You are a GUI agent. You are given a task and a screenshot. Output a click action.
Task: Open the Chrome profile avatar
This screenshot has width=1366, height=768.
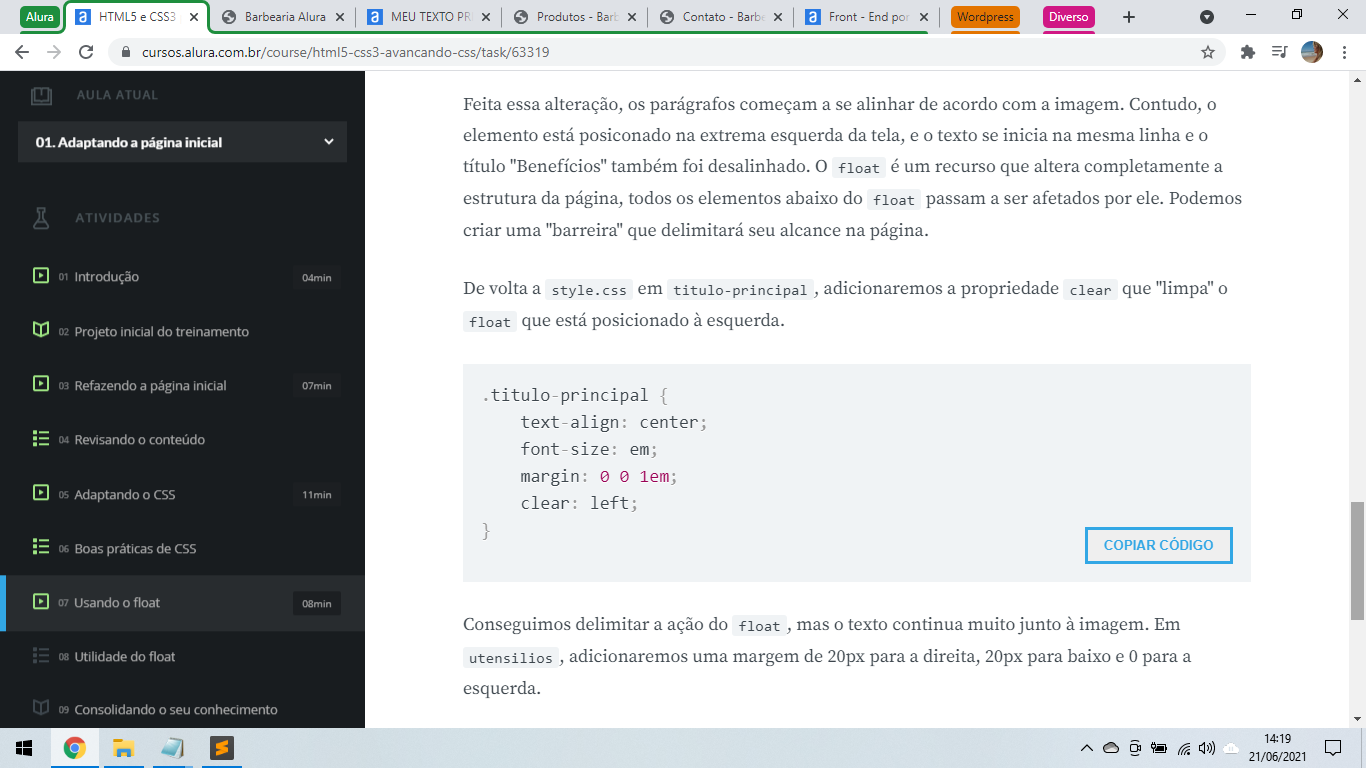coord(1312,52)
